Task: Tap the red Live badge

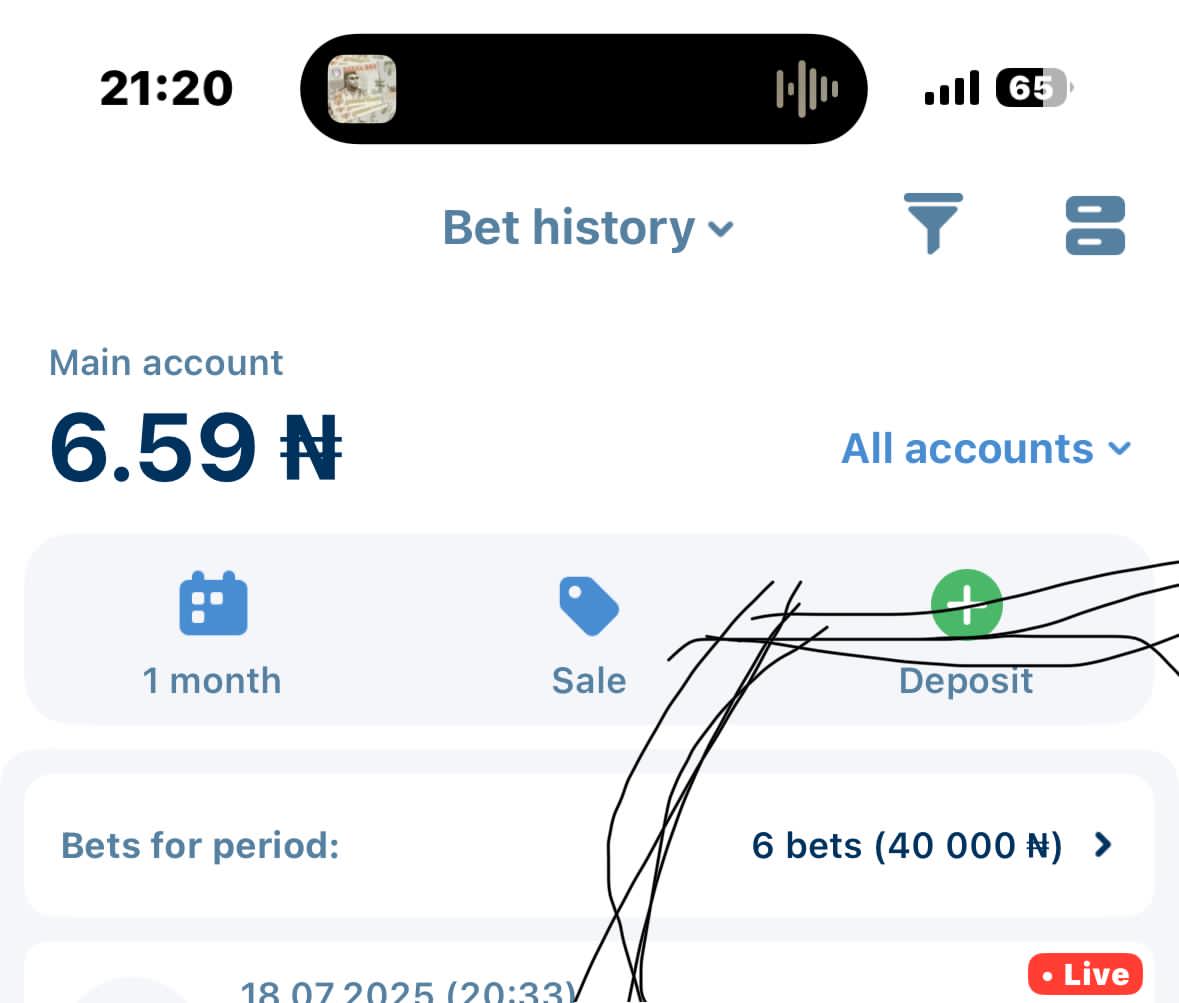Action: click(x=1085, y=974)
